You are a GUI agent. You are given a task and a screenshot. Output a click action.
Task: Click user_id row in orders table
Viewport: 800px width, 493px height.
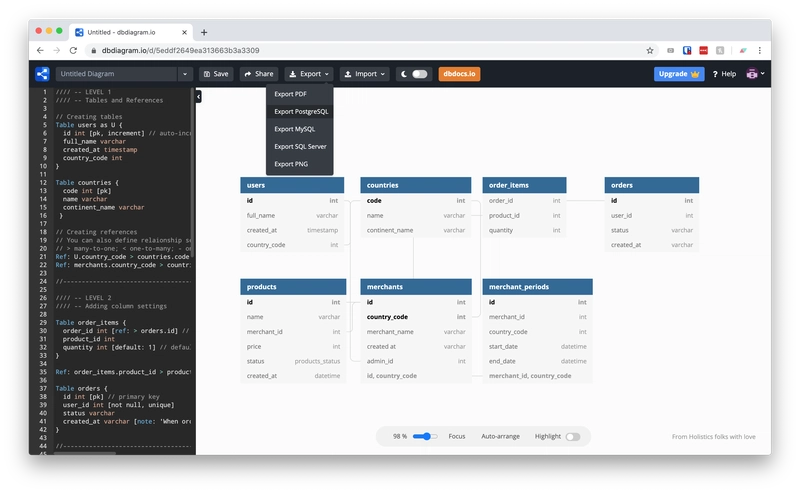pos(652,215)
